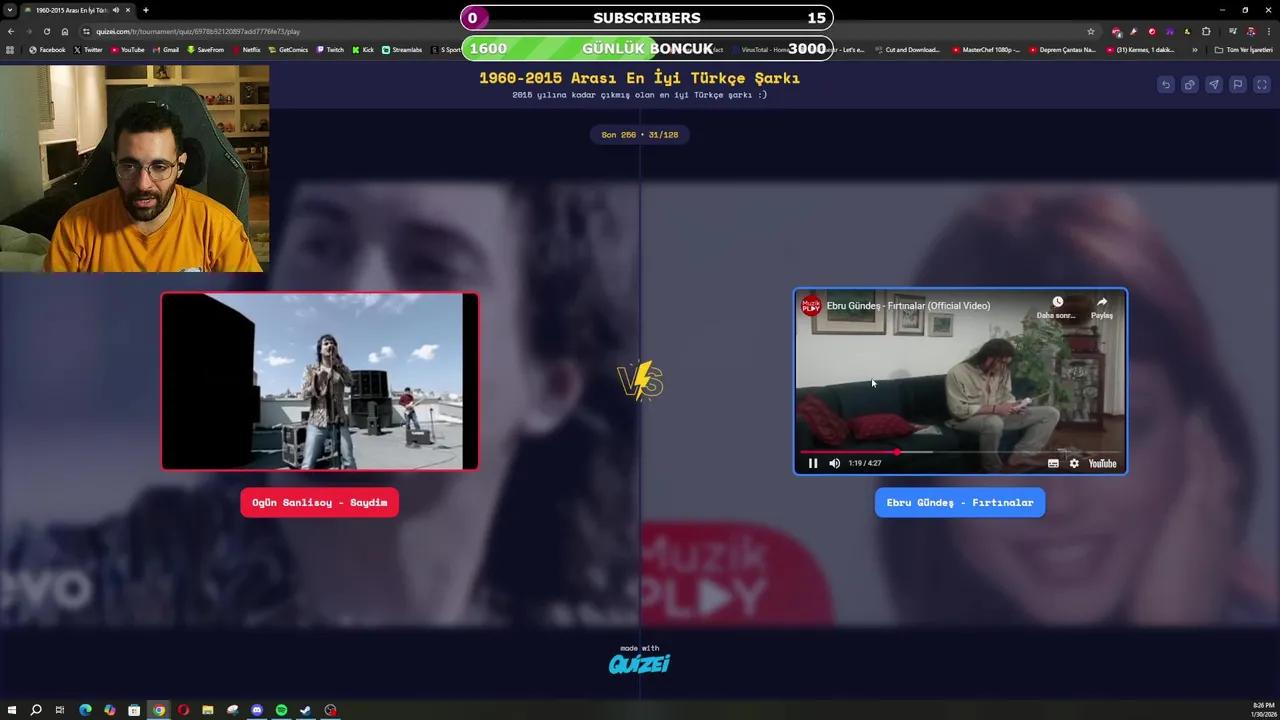Click the browser home icon
Image resolution: width=1280 pixels, height=720 pixels.
pyautogui.click(x=65, y=31)
